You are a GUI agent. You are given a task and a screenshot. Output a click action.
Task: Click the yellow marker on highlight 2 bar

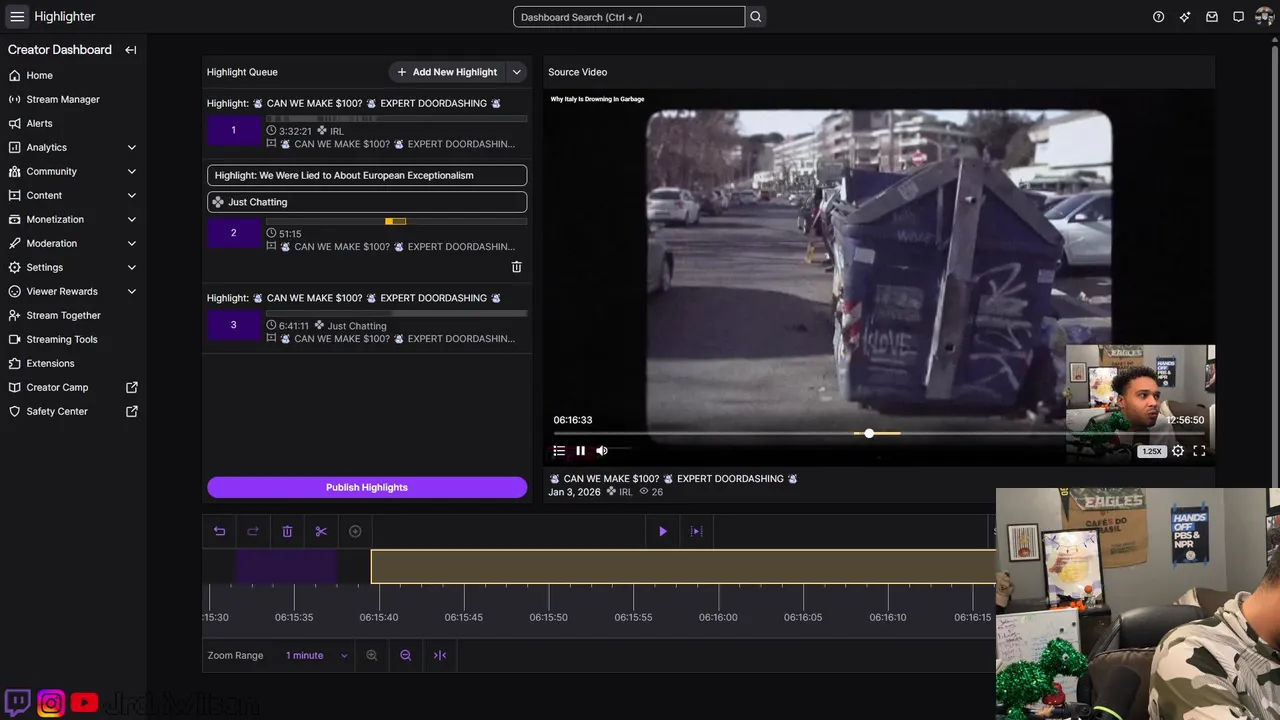[x=396, y=221]
